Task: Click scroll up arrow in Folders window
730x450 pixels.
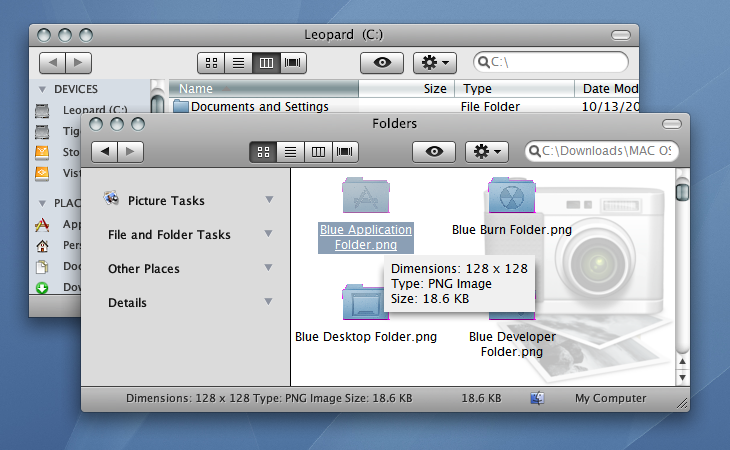Action: (682, 362)
